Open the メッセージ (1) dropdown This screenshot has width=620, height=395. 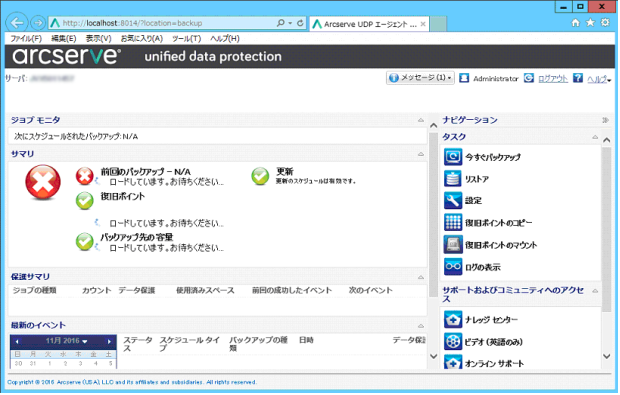[x=420, y=78]
